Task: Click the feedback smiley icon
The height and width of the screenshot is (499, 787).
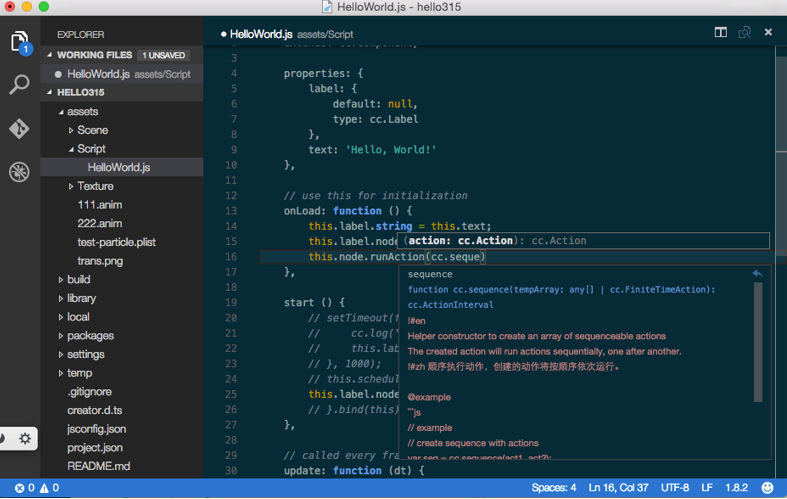Action: [x=767, y=487]
